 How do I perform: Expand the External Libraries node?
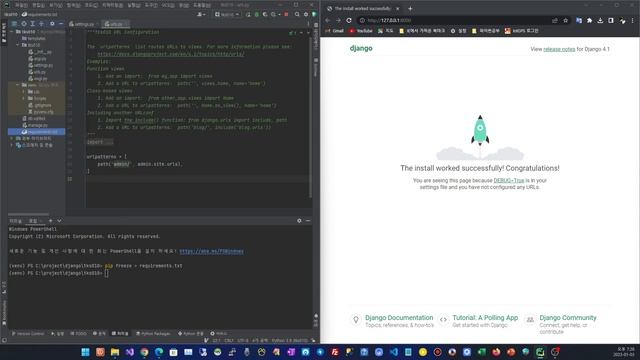pos(11,138)
